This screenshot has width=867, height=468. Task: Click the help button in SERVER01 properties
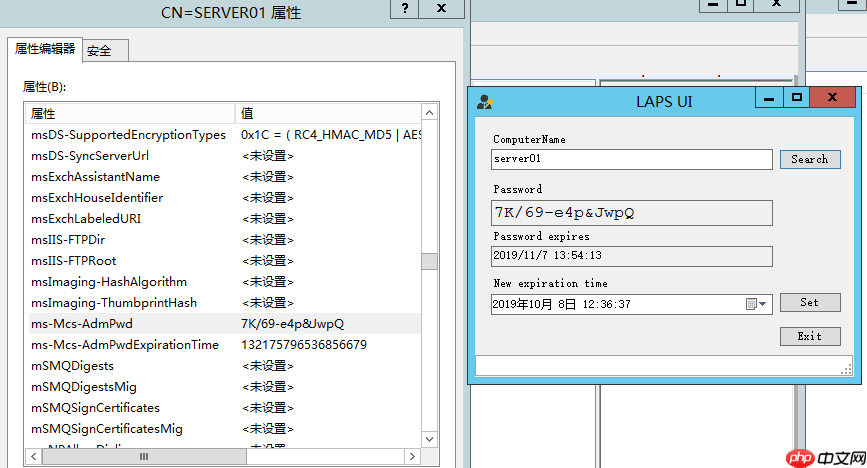tap(405, 8)
